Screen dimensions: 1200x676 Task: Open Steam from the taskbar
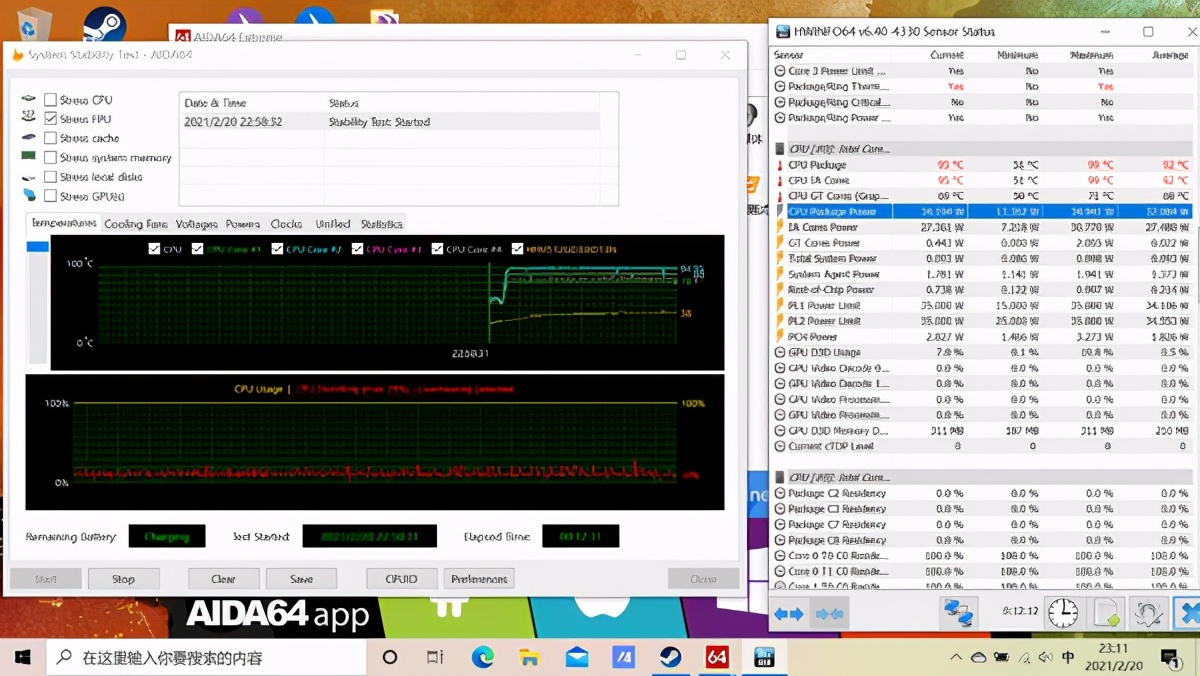click(x=669, y=657)
